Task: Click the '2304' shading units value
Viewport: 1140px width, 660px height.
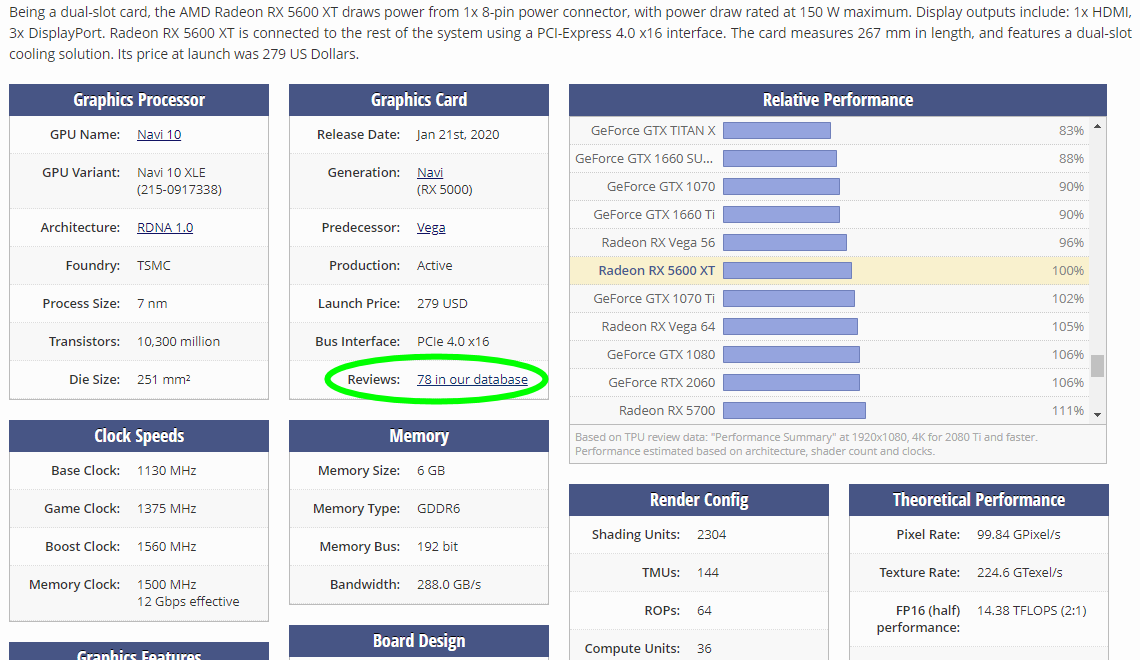Action: [x=711, y=534]
